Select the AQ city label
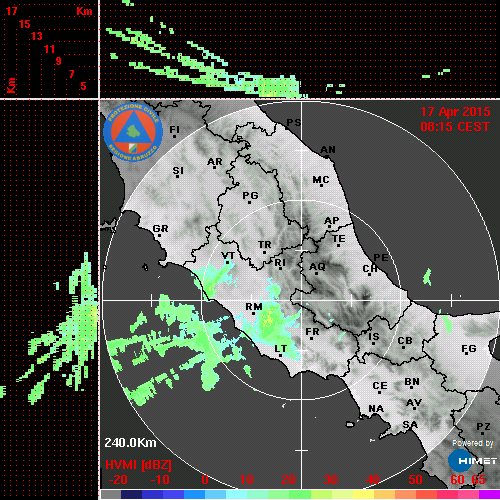The width and height of the screenshot is (500, 500). pos(317,267)
